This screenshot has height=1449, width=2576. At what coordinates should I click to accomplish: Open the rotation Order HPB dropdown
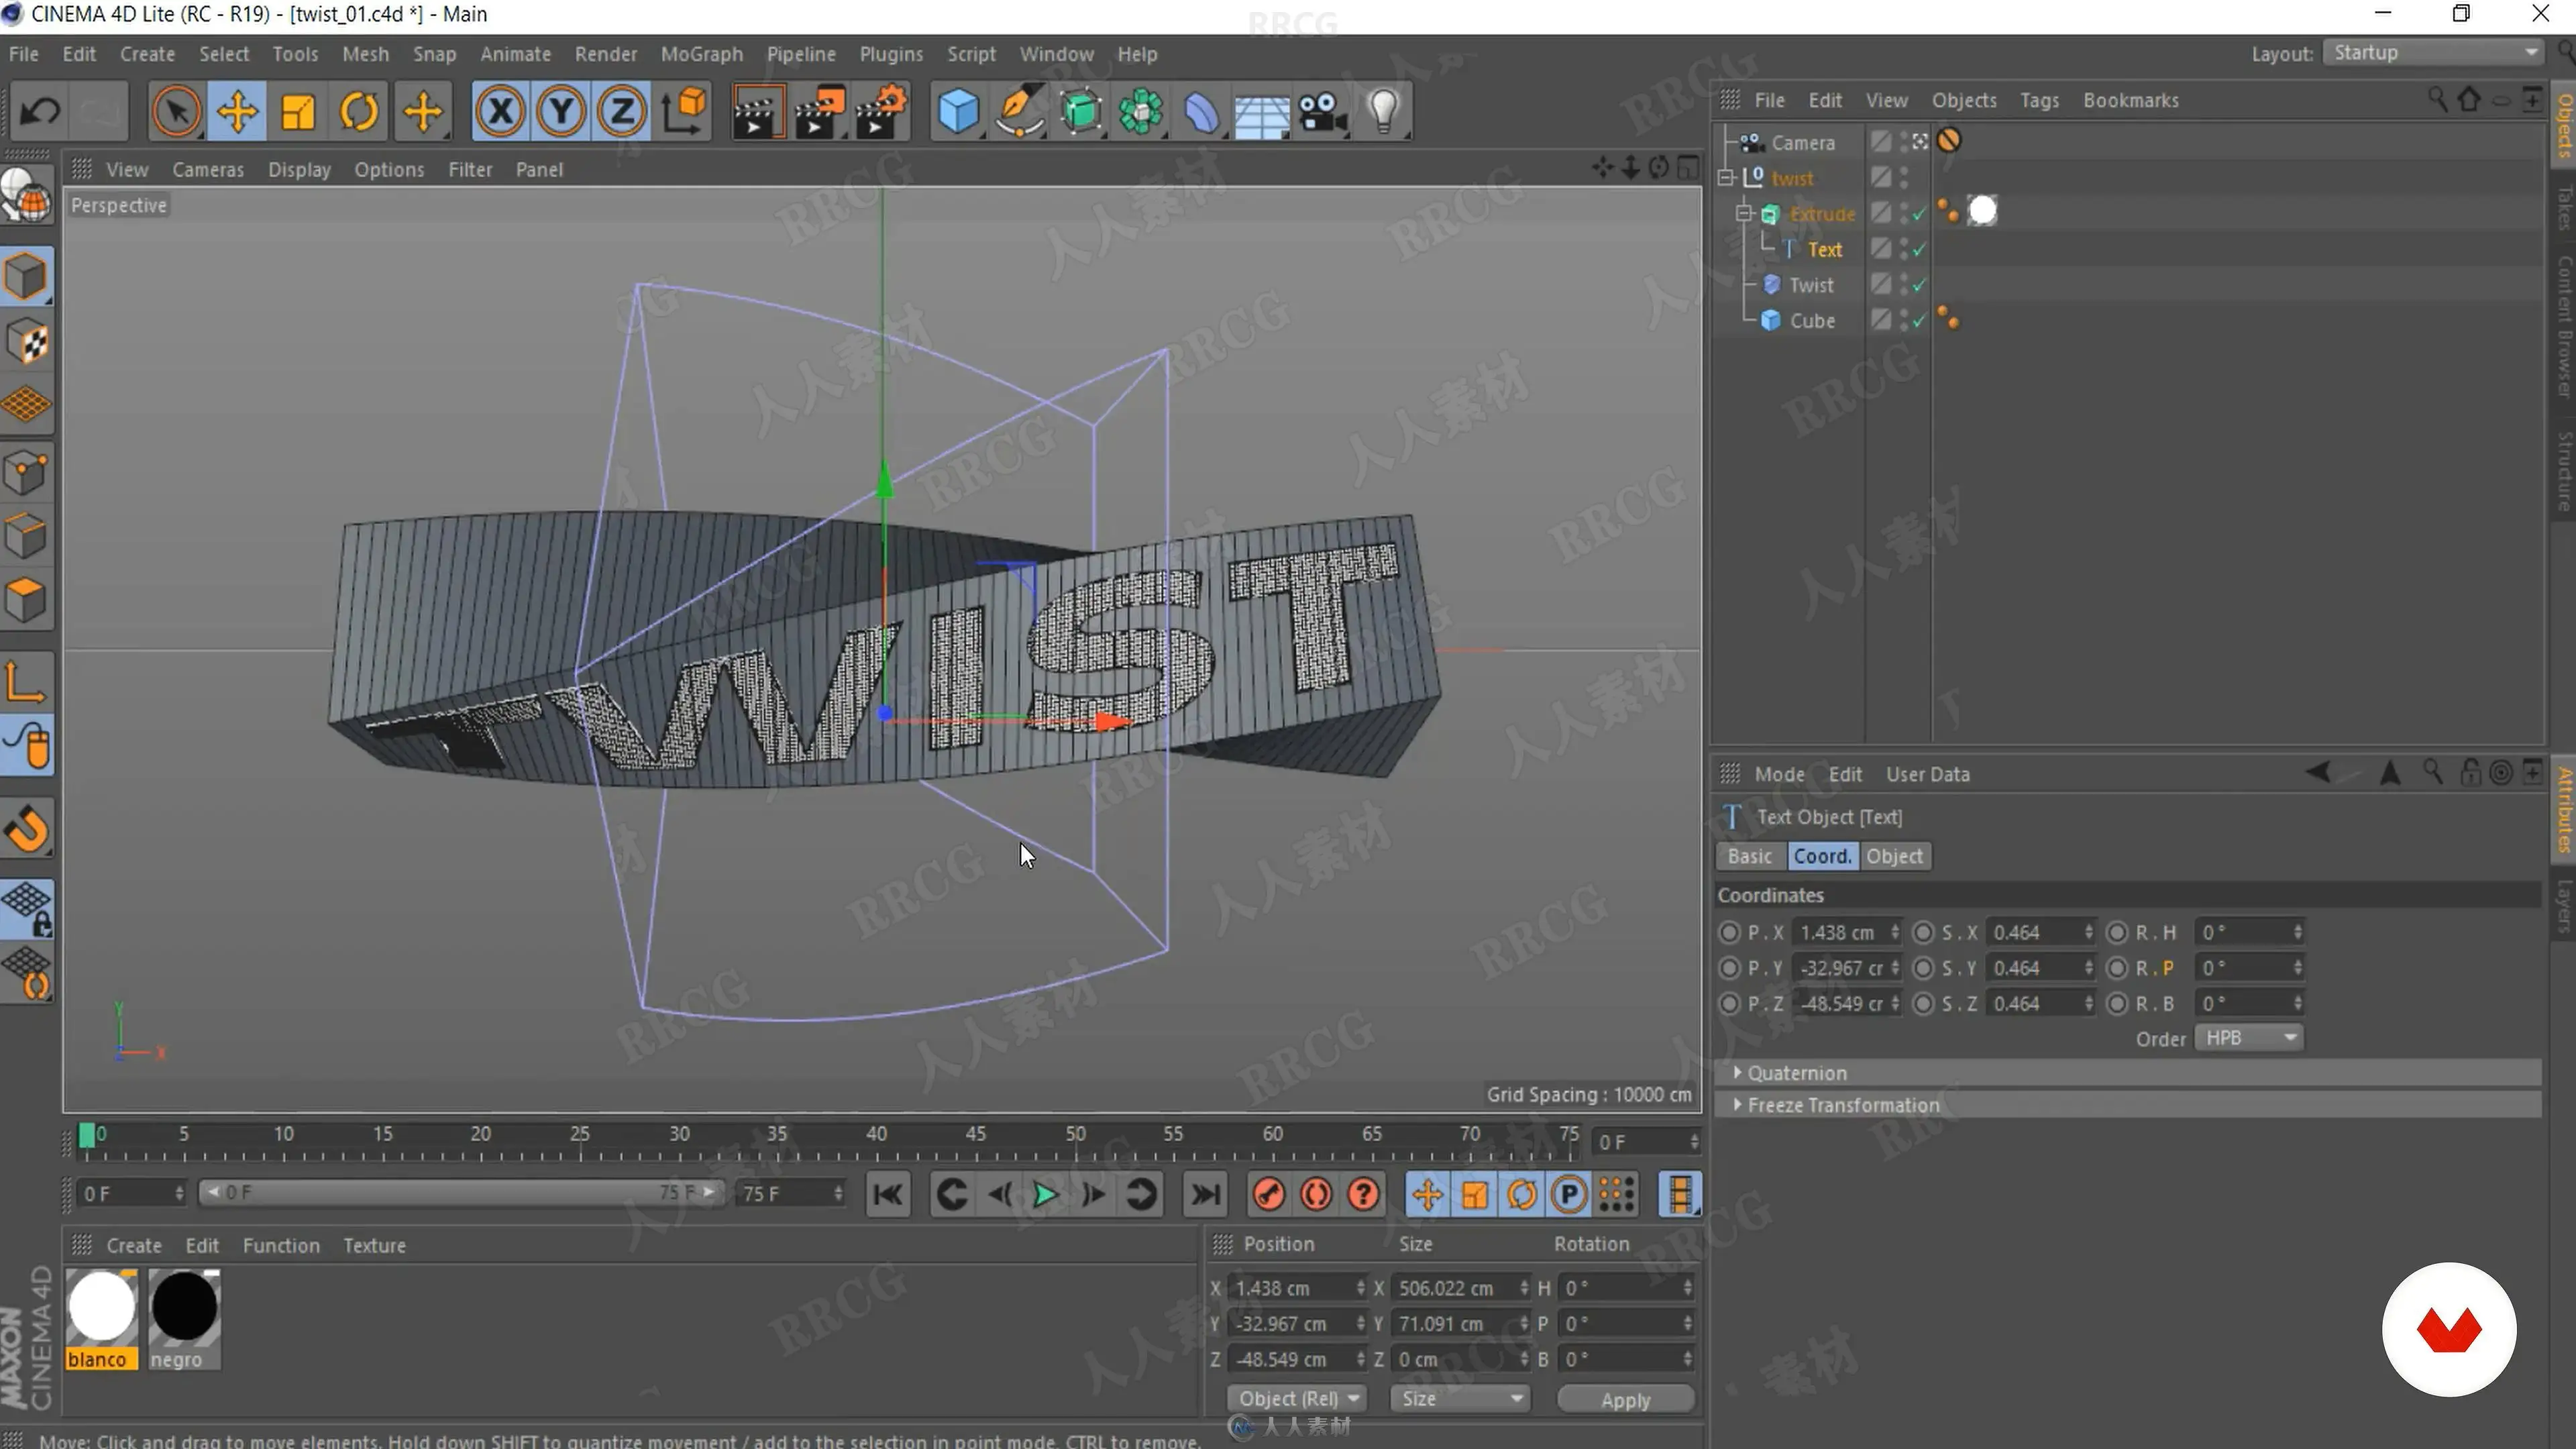(x=2249, y=1038)
